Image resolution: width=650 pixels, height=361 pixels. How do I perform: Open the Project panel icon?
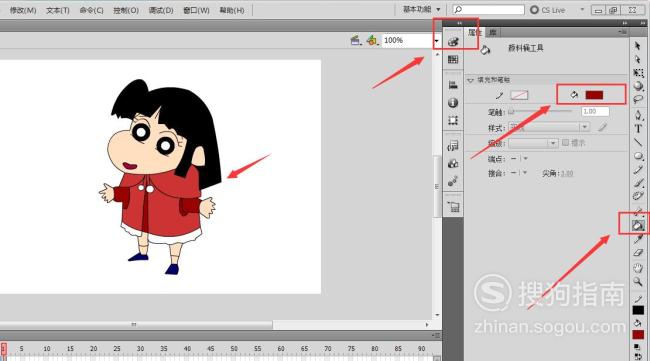(453, 206)
